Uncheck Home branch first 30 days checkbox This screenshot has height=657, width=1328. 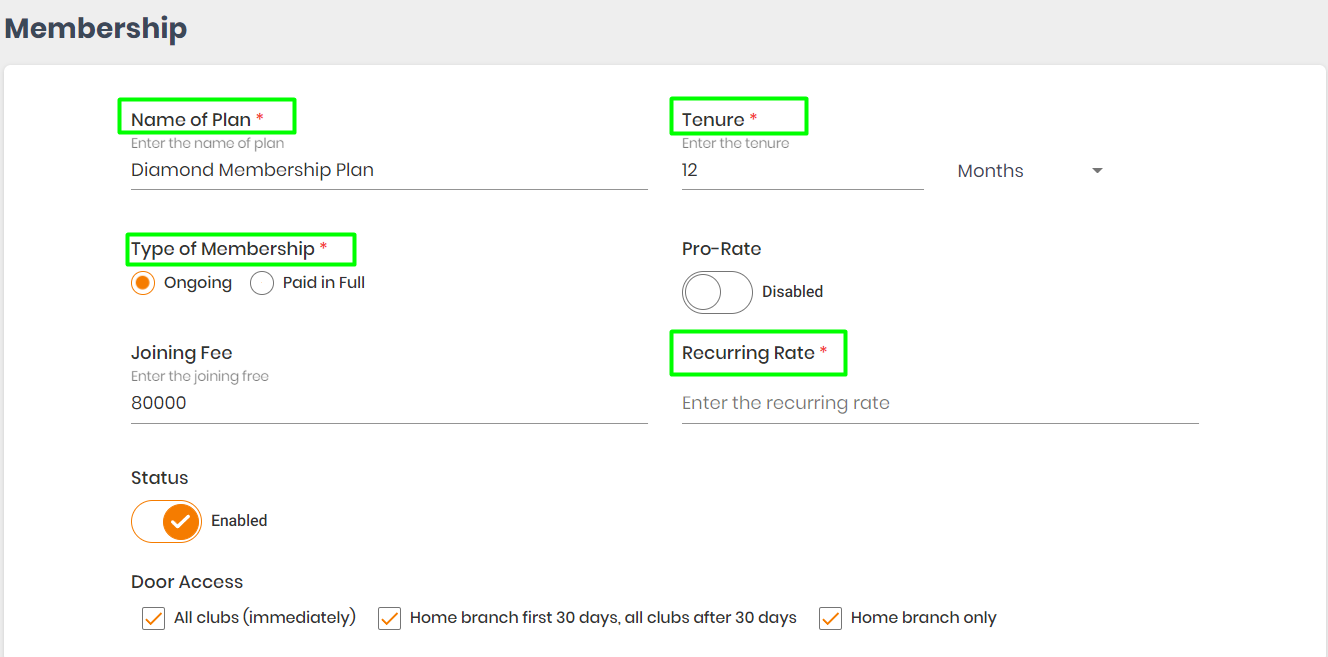[x=389, y=618]
